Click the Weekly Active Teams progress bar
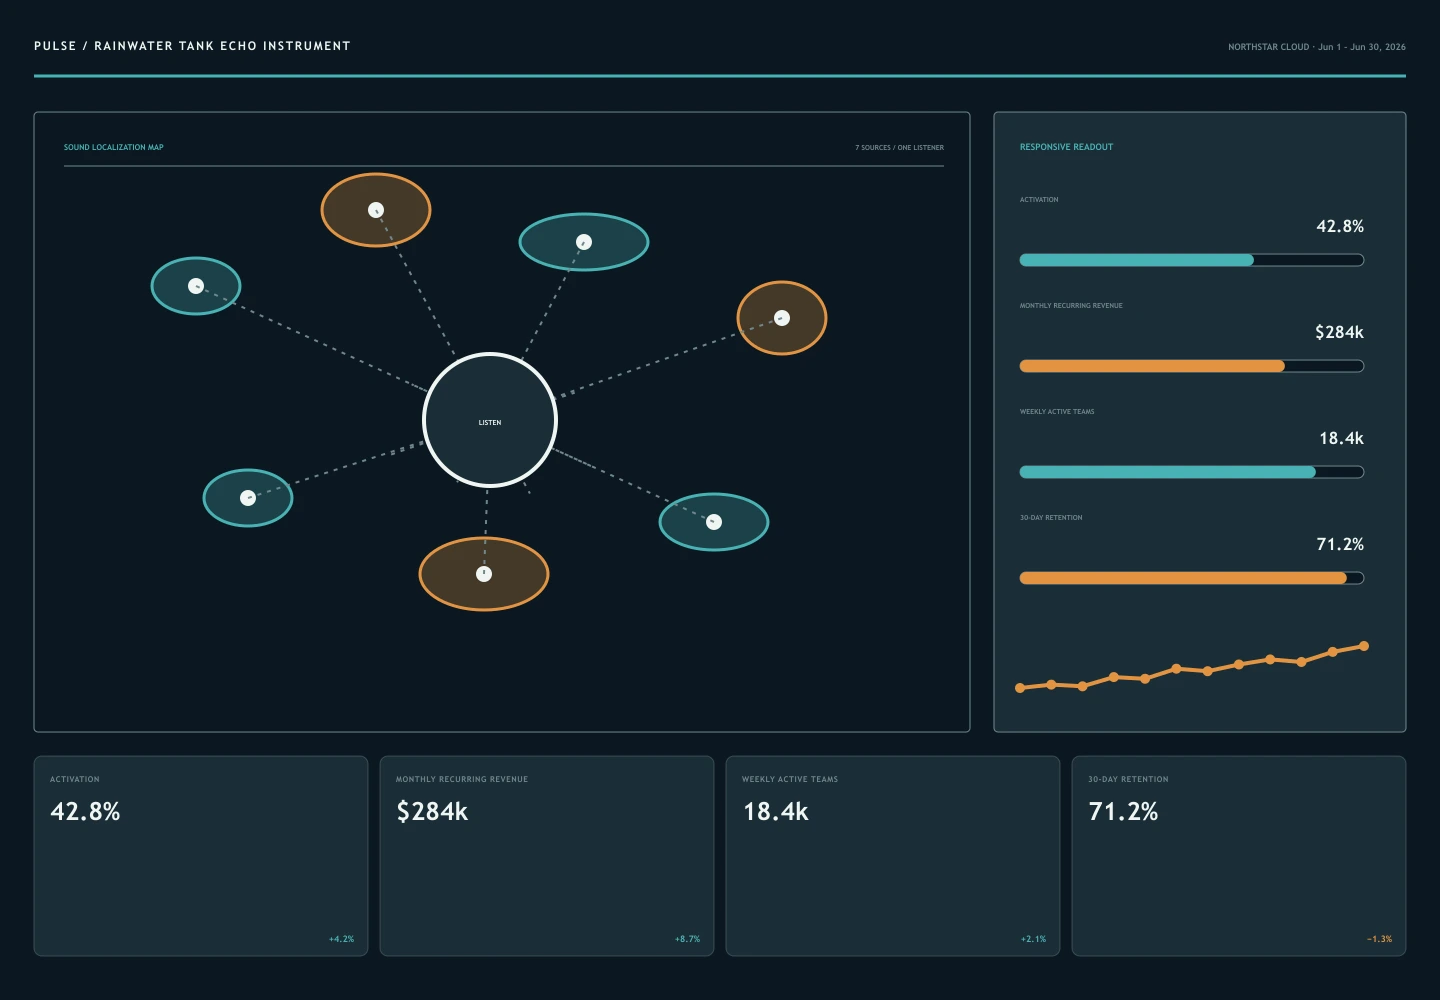1440x1000 pixels. (1192, 472)
